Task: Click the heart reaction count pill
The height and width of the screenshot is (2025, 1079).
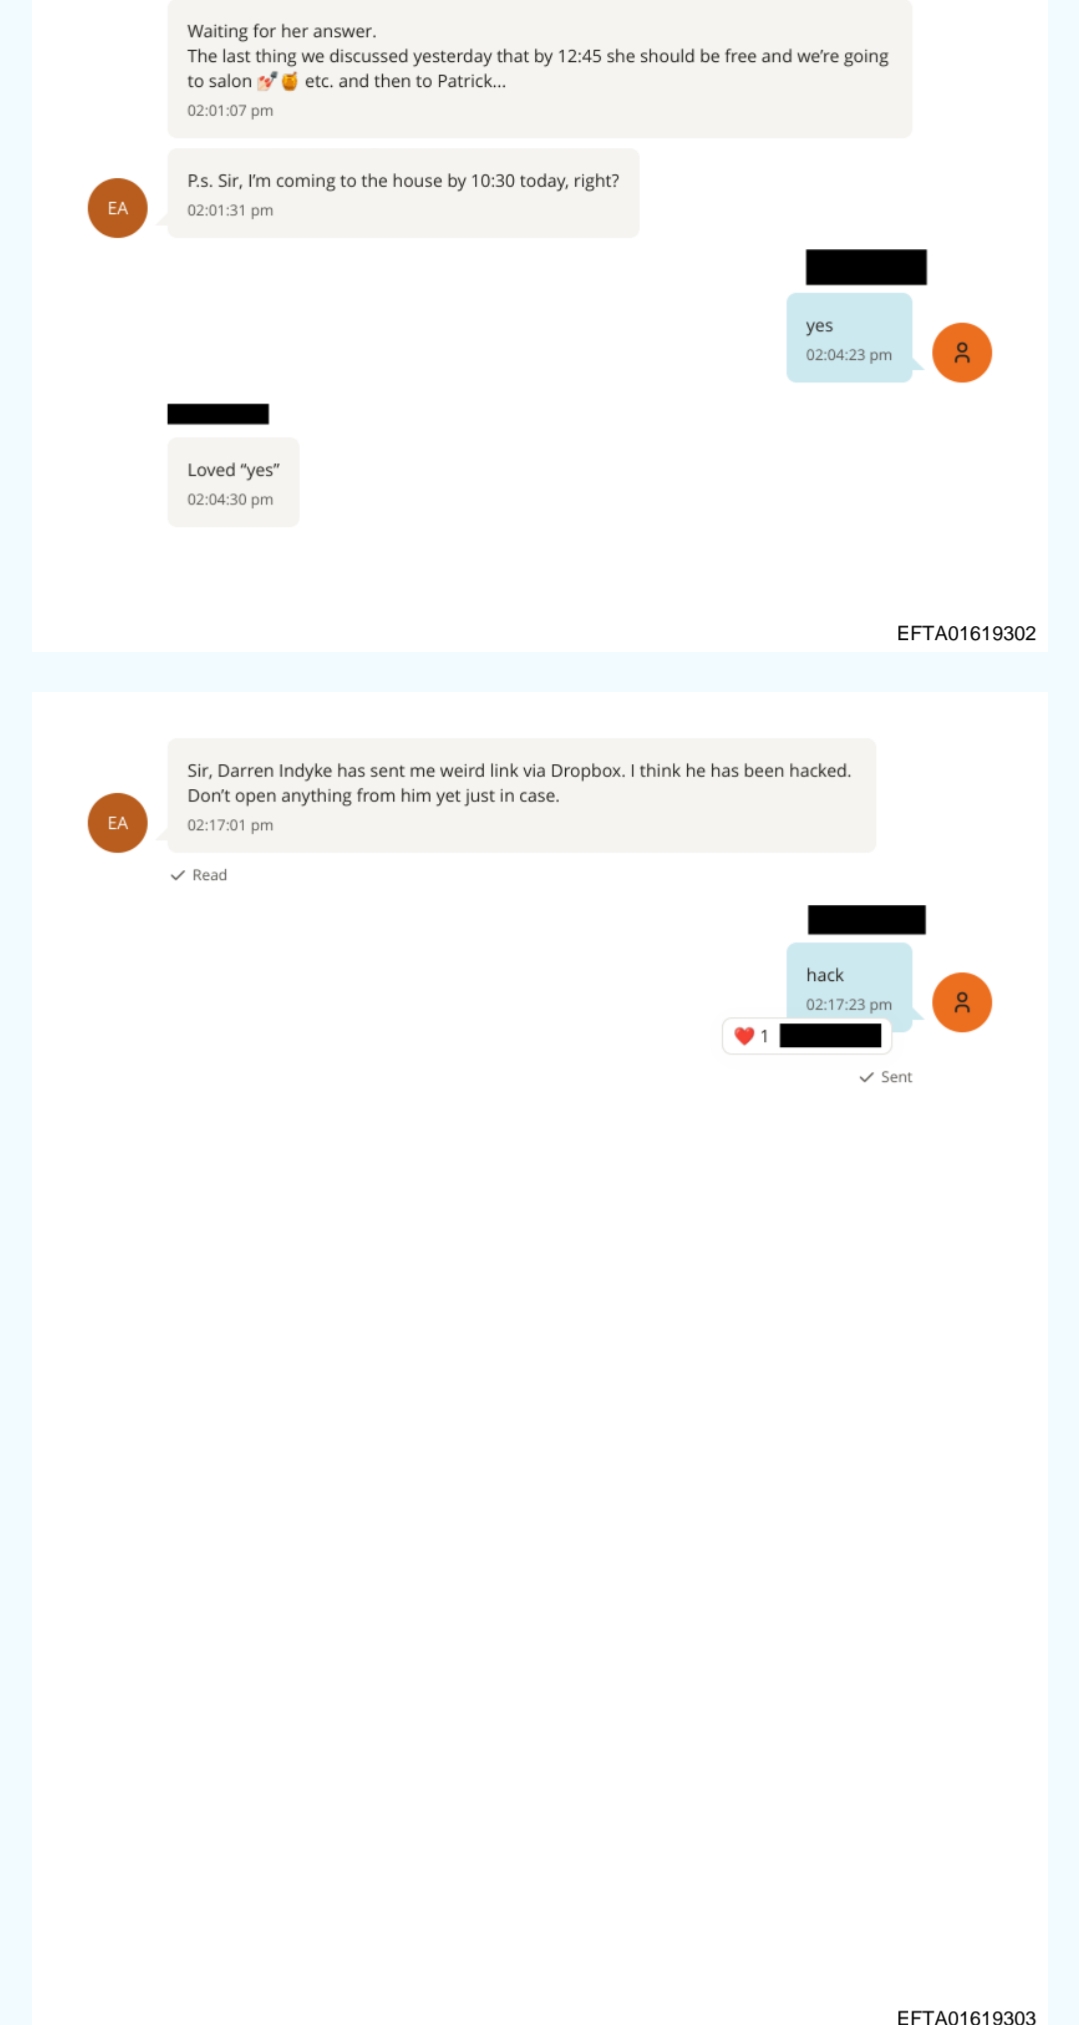Action: point(806,1036)
